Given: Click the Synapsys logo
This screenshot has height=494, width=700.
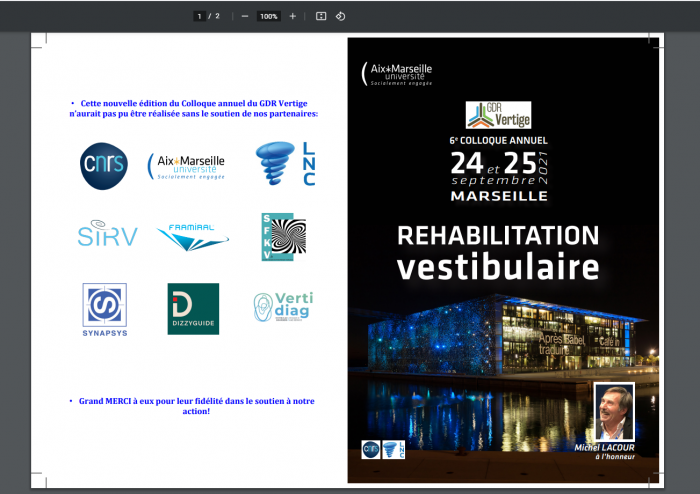Looking at the screenshot, I should [105, 310].
